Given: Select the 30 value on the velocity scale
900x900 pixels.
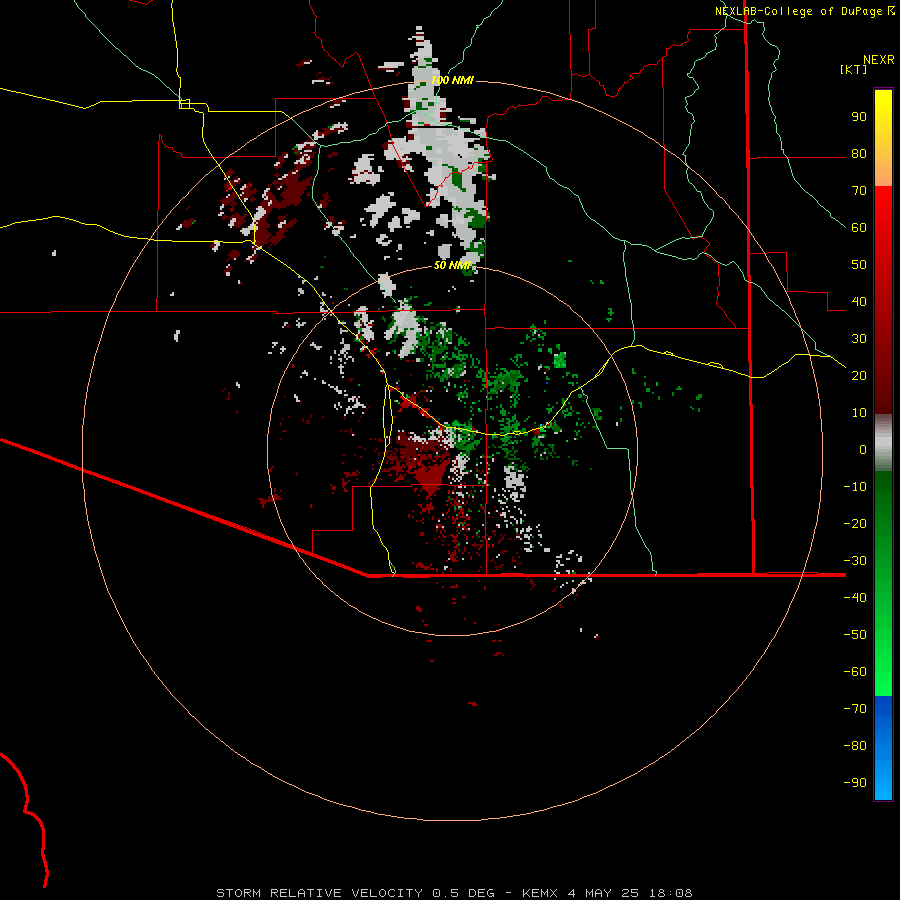Looking at the screenshot, I should click(859, 339).
